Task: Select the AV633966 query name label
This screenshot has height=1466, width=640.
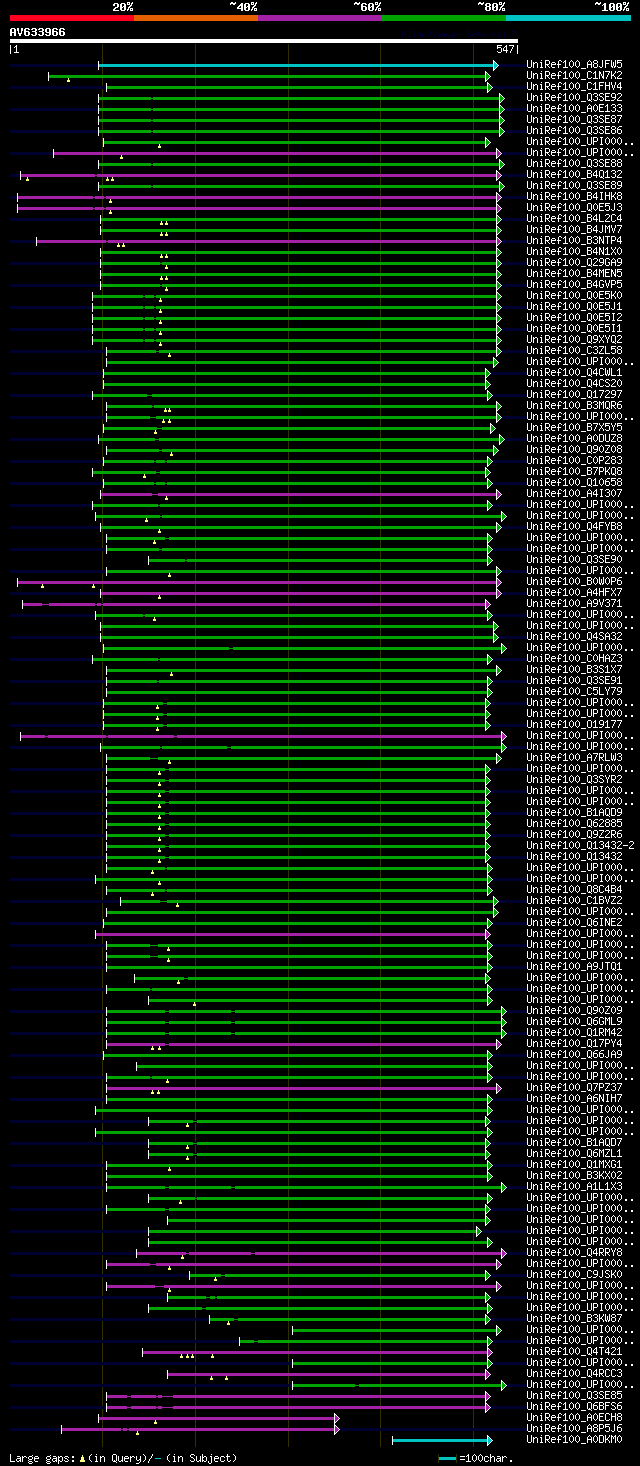Action: (38, 32)
